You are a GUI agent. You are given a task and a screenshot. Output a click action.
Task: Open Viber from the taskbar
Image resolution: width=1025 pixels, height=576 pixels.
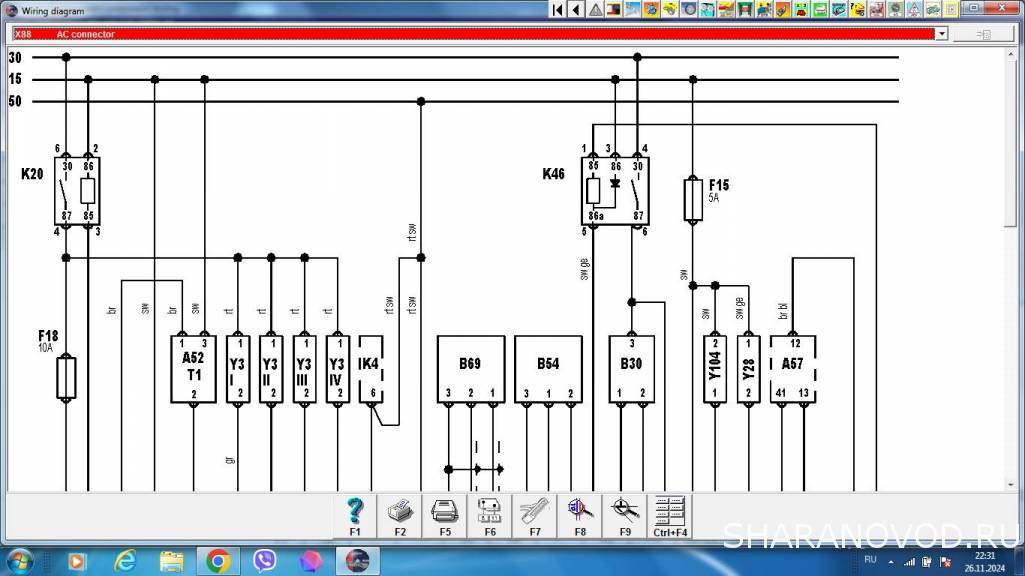tap(265, 561)
